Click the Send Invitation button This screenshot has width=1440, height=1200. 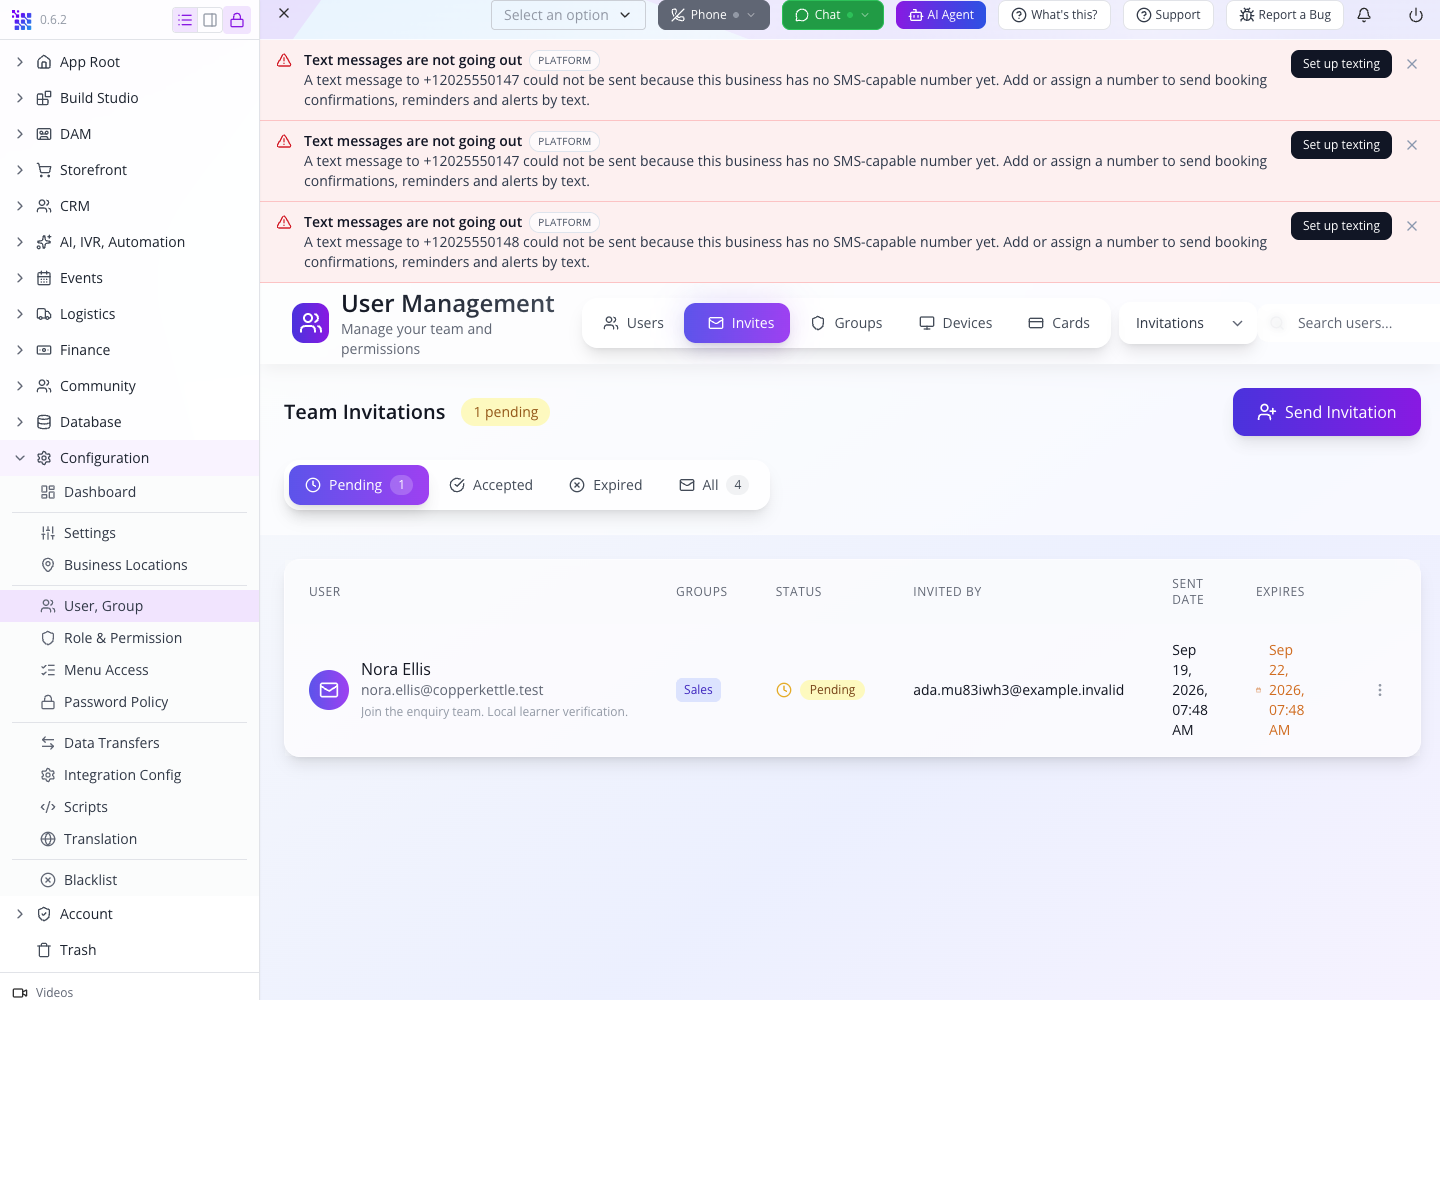coord(1327,412)
